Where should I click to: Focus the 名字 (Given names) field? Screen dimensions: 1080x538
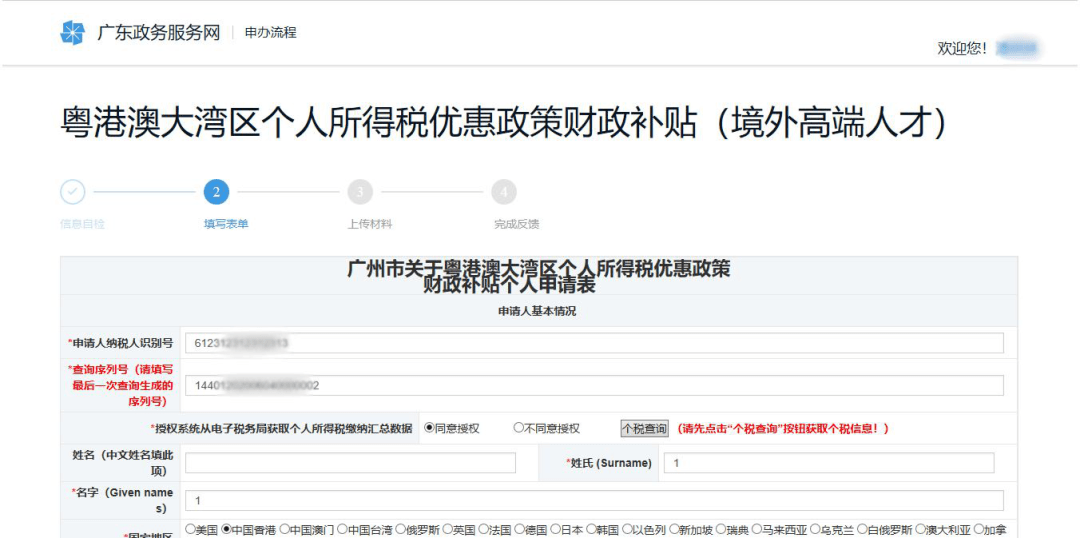coord(594,500)
